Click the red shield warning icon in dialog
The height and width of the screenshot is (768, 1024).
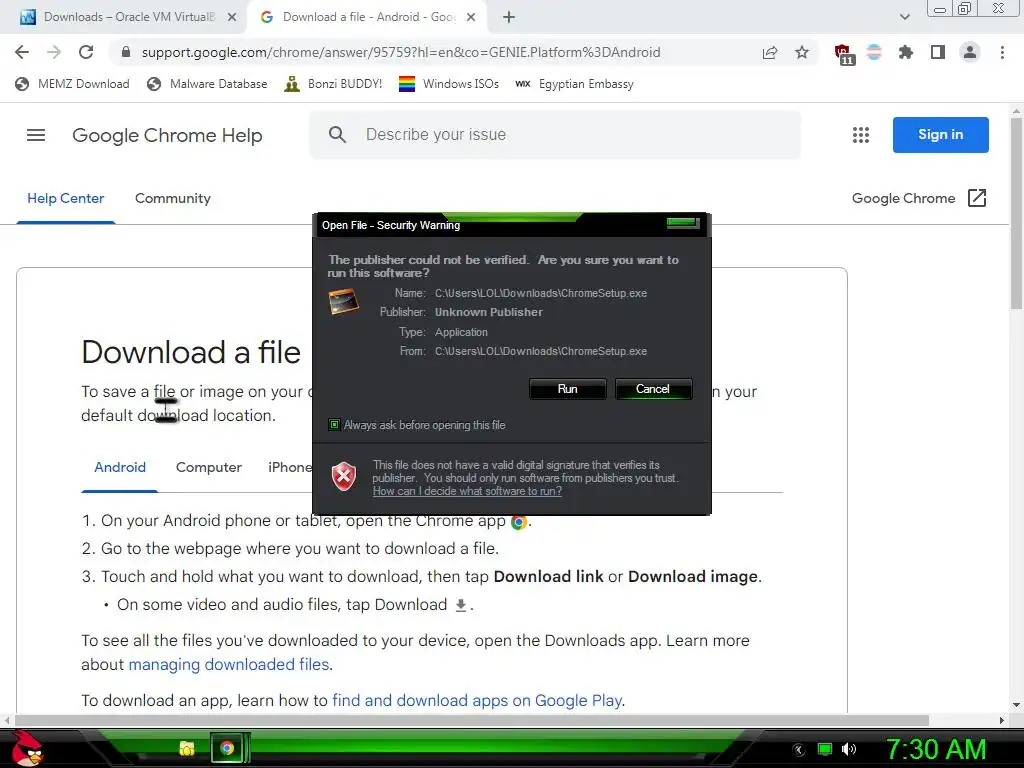coord(344,476)
